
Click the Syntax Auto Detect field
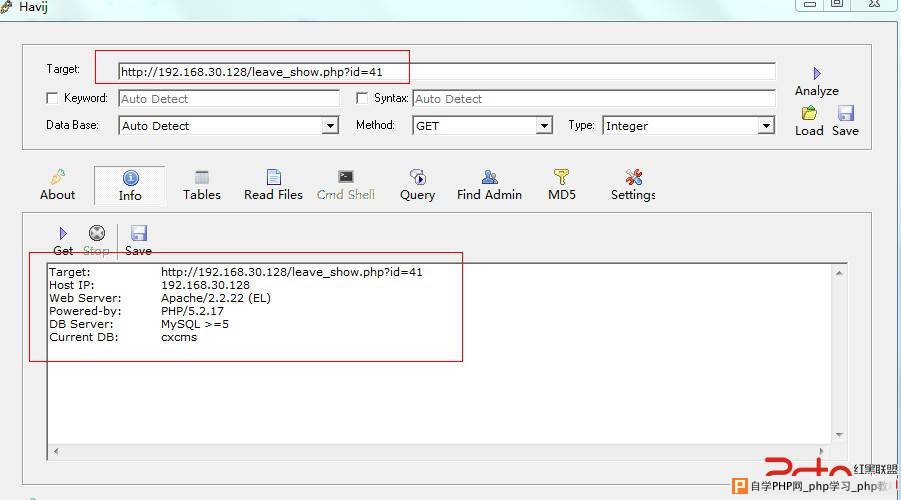(x=594, y=99)
